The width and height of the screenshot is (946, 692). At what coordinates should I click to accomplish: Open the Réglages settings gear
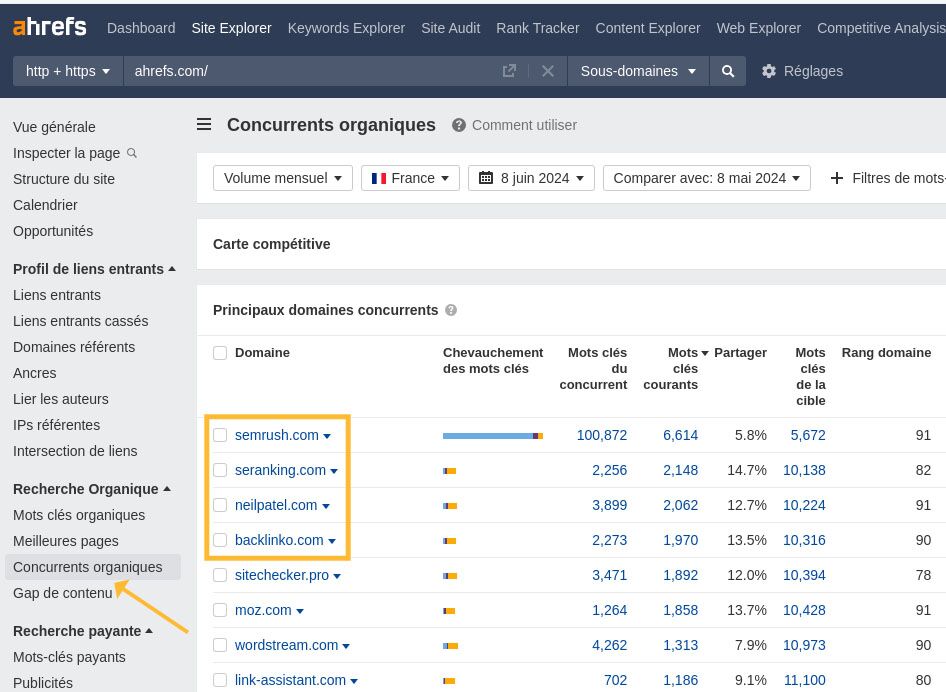(x=768, y=71)
